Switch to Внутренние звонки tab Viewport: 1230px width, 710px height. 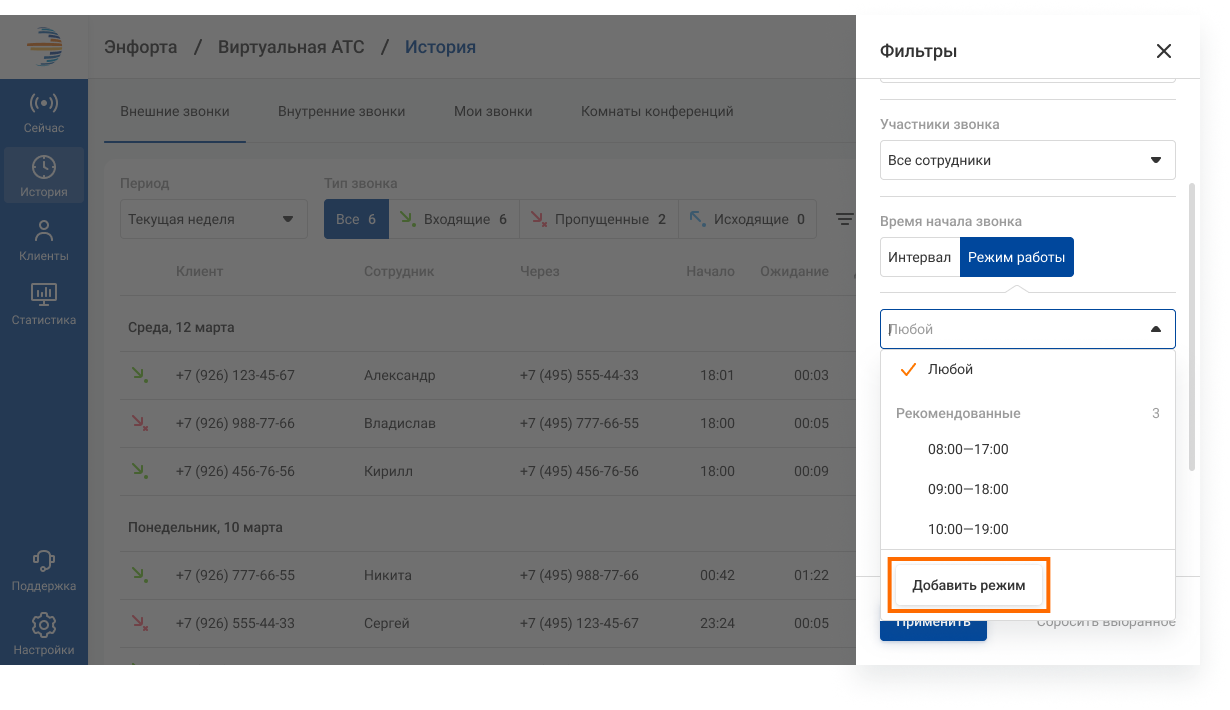(x=341, y=111)
